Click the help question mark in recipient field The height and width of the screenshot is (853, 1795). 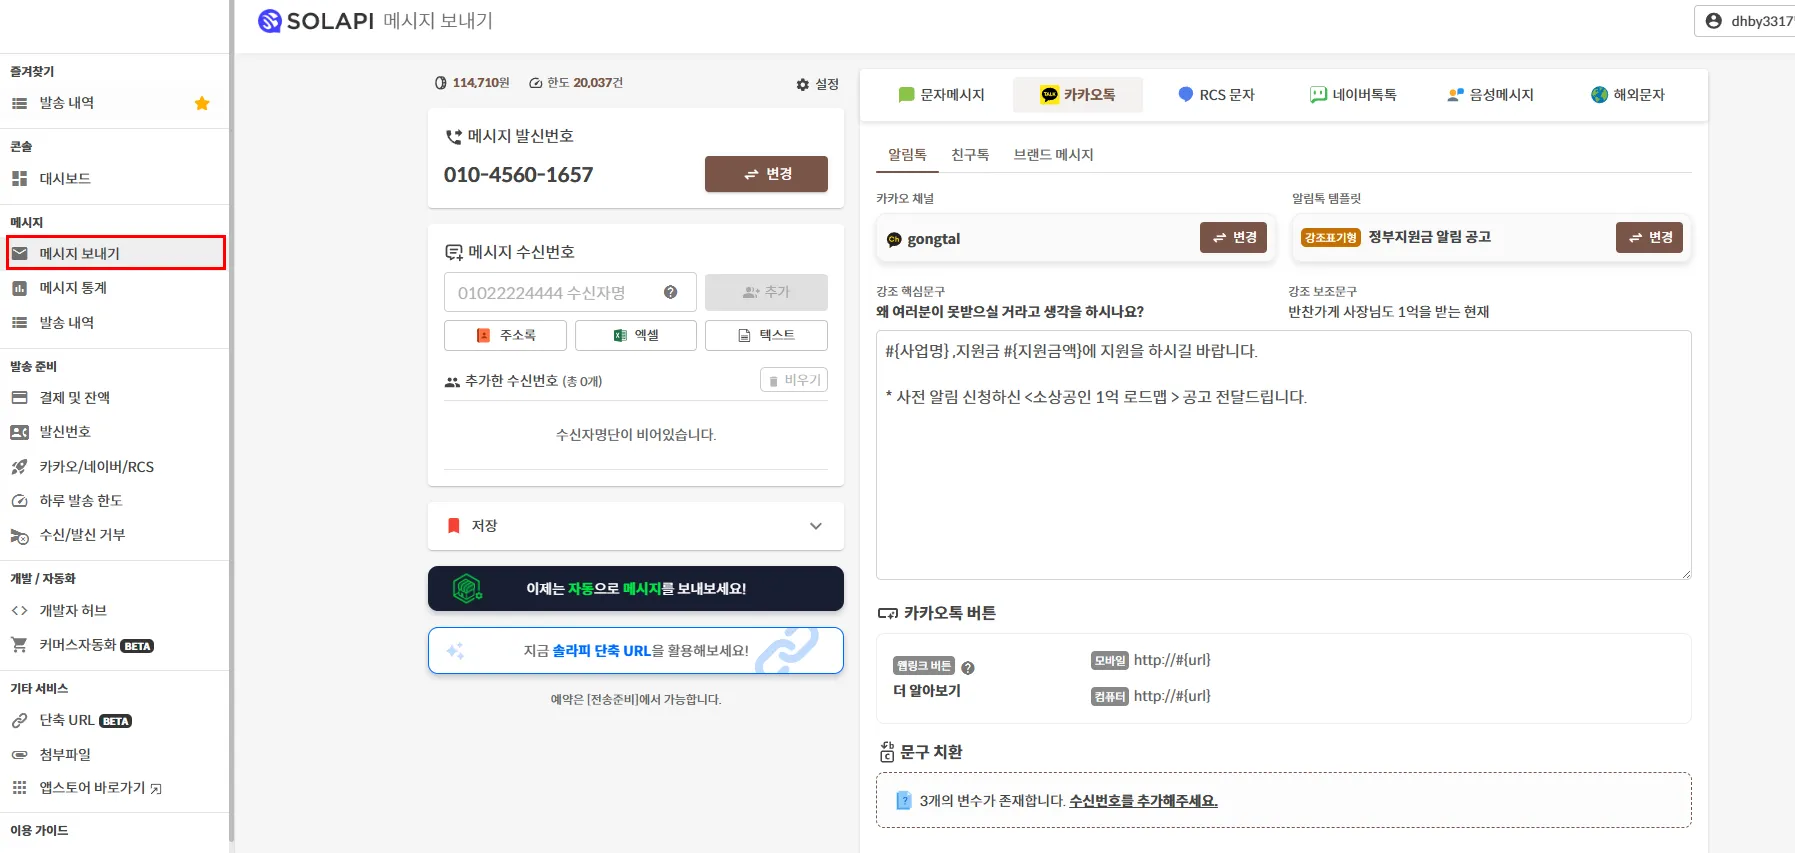click(671, 292)
